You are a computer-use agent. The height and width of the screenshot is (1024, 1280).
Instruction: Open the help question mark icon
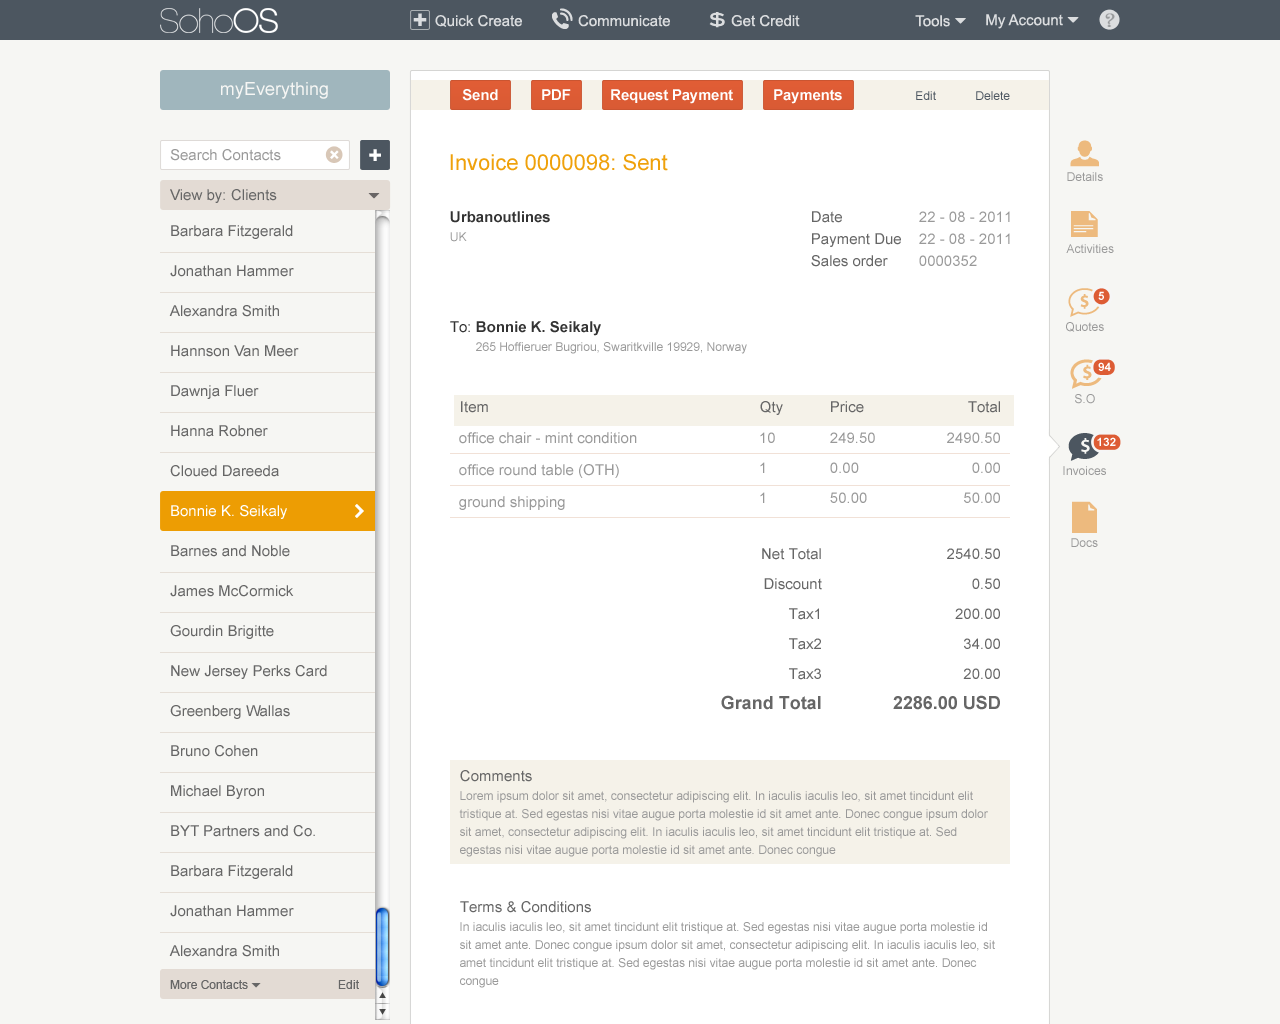point(1109,20)
